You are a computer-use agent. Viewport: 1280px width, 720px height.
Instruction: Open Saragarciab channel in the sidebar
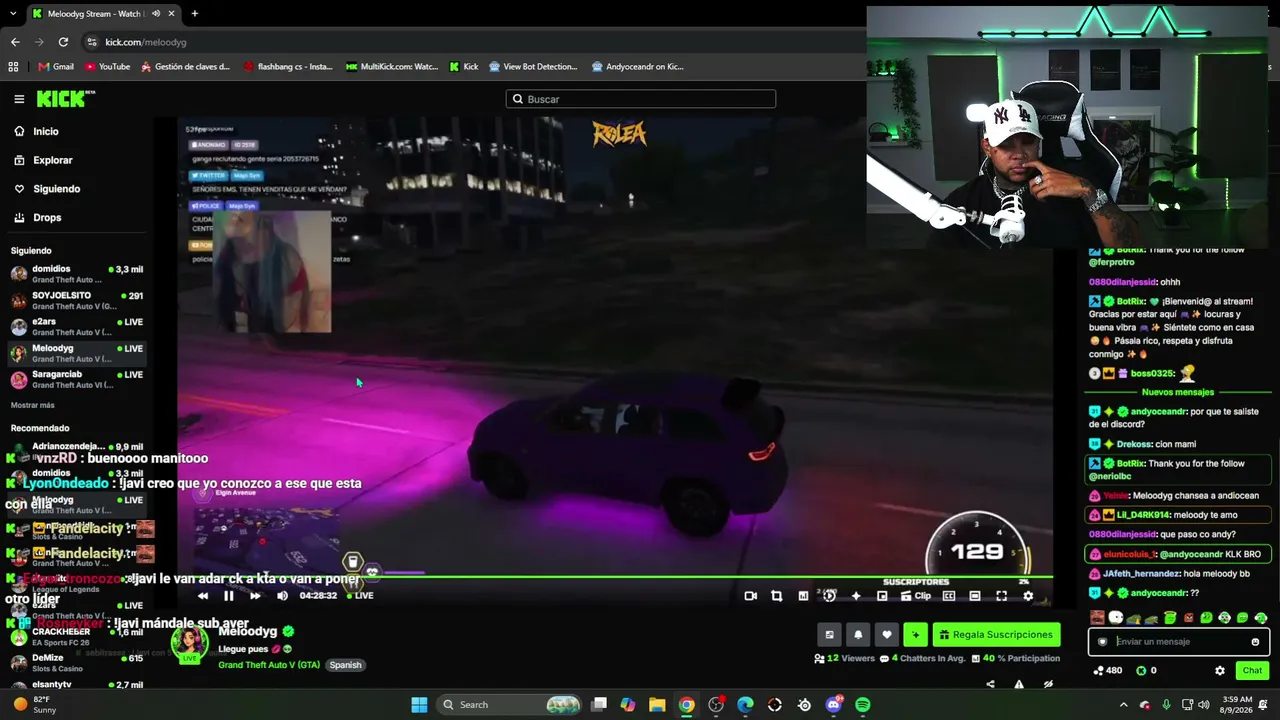[77, 380]
